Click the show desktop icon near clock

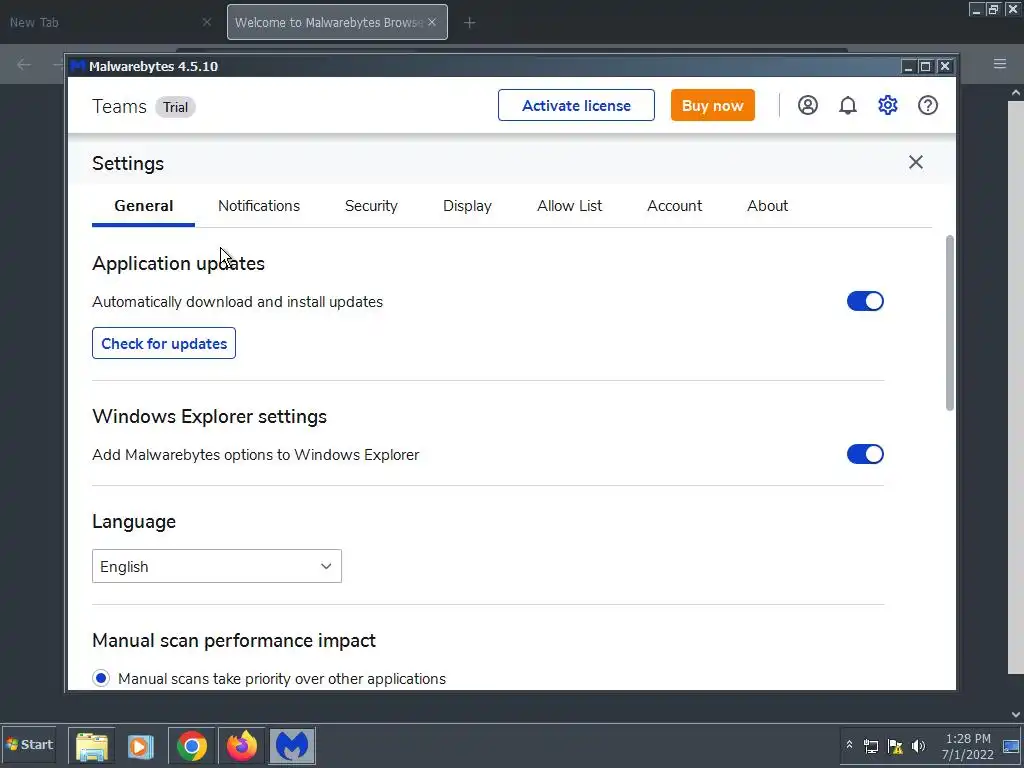[x=1012, y=746]
